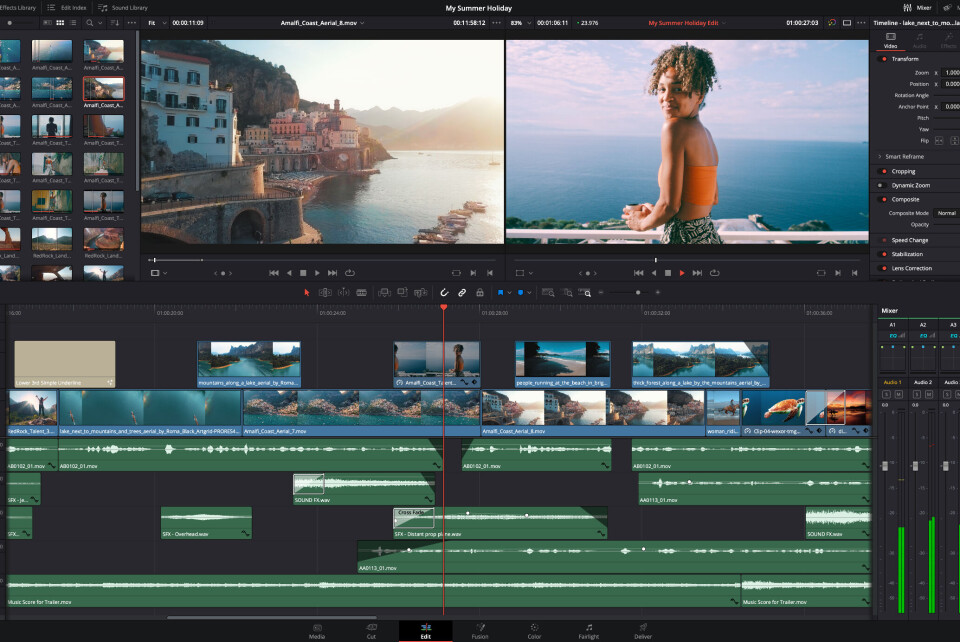
Task: Open the Composite Mode dropdown
Action: [946, 213]
